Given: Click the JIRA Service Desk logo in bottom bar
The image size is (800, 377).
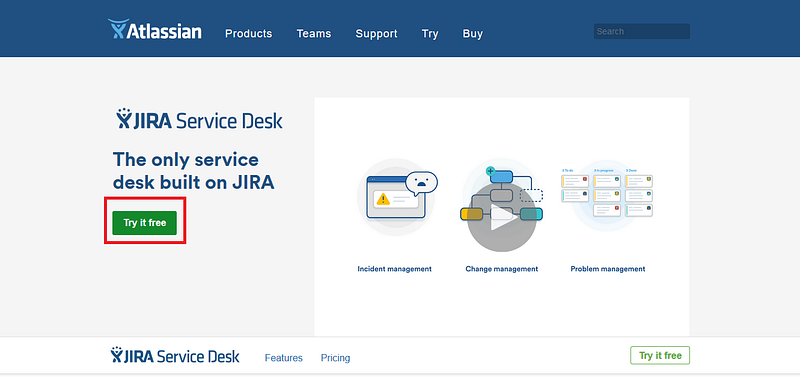Looking at the screenshot, I should pos(175,356).
